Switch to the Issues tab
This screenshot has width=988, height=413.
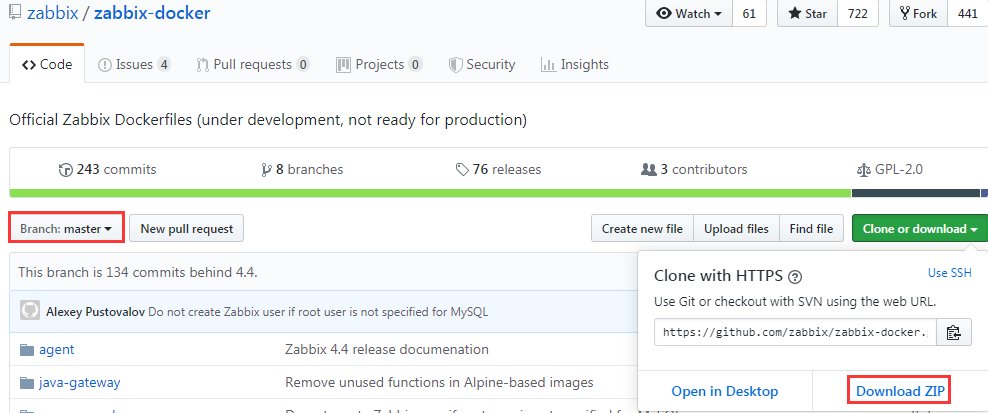point(134,64)
